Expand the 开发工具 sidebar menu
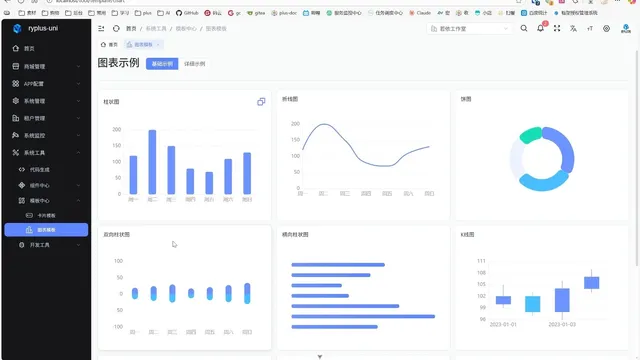The height and width of the screenshot is (360, 640). [x=46, y=245]
